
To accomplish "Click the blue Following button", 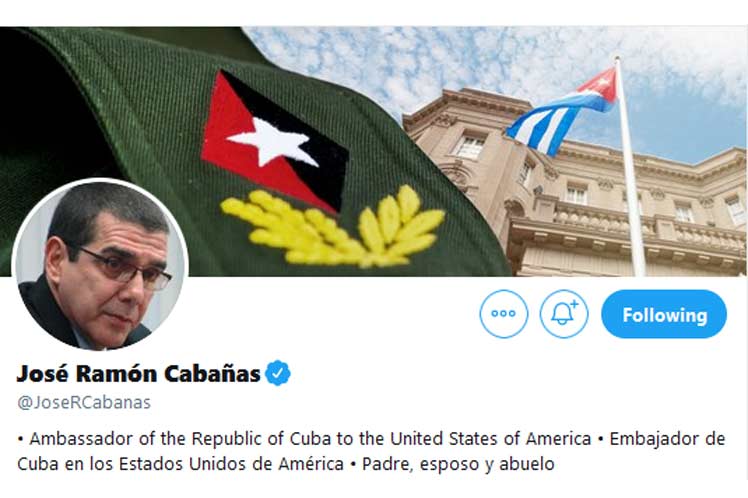I will (664, 314).
